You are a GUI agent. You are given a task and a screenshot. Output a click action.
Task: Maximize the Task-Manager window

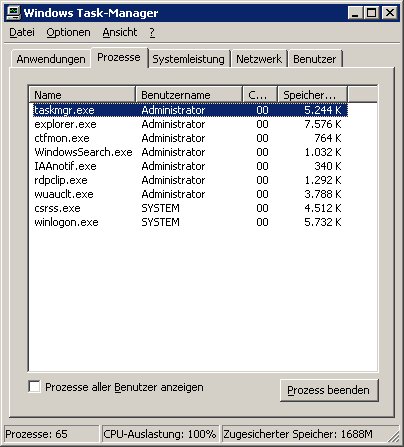click(x=371, y=13)
